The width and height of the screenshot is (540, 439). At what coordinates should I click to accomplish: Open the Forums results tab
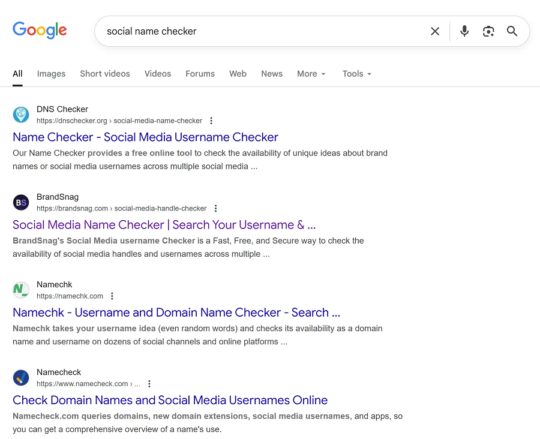pyautogui.click(x=200, y=74)
